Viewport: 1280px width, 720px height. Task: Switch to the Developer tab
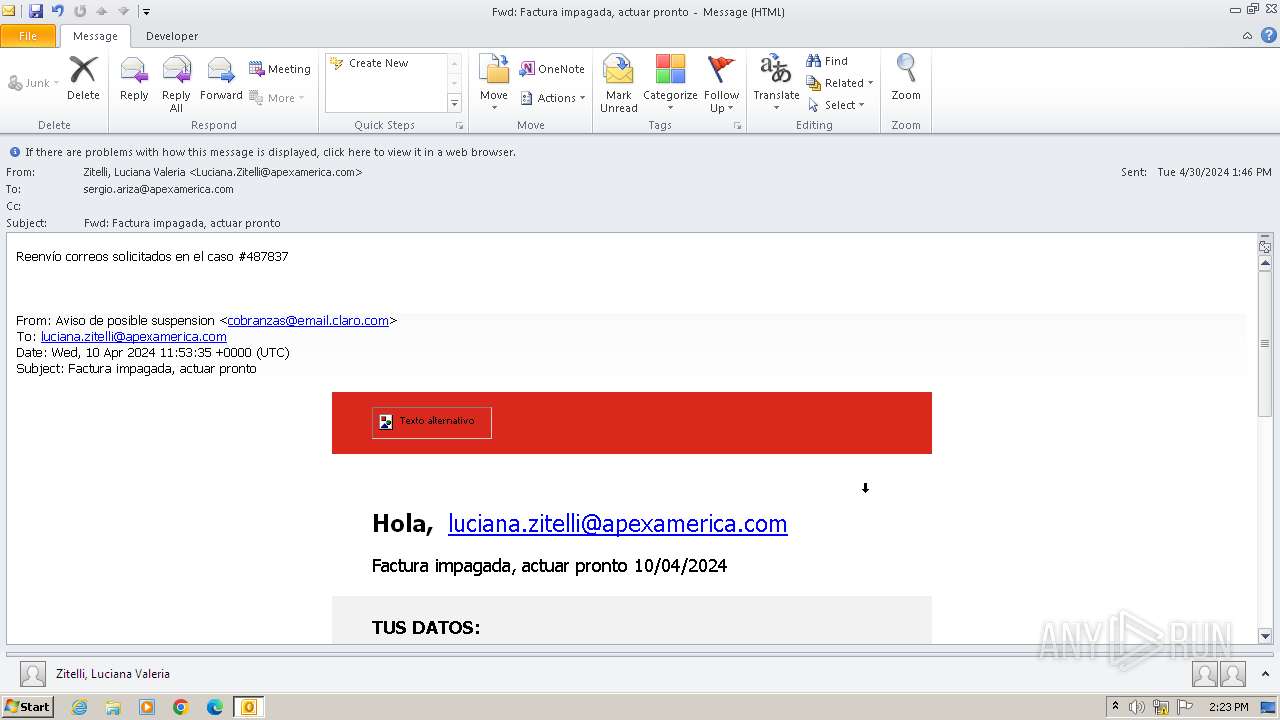[x=172, y=36]
